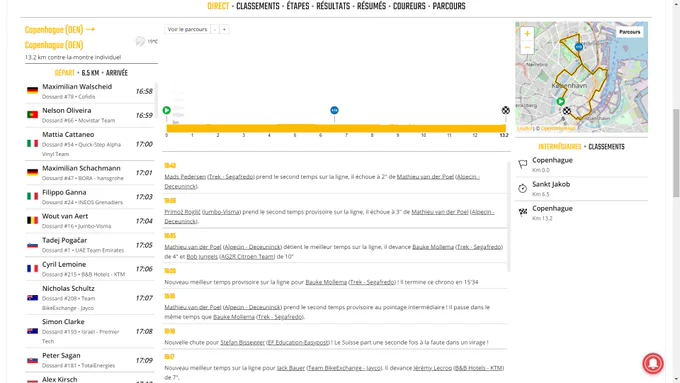
Task: Click the green start marker on the map
Action: tap(561, 101)
